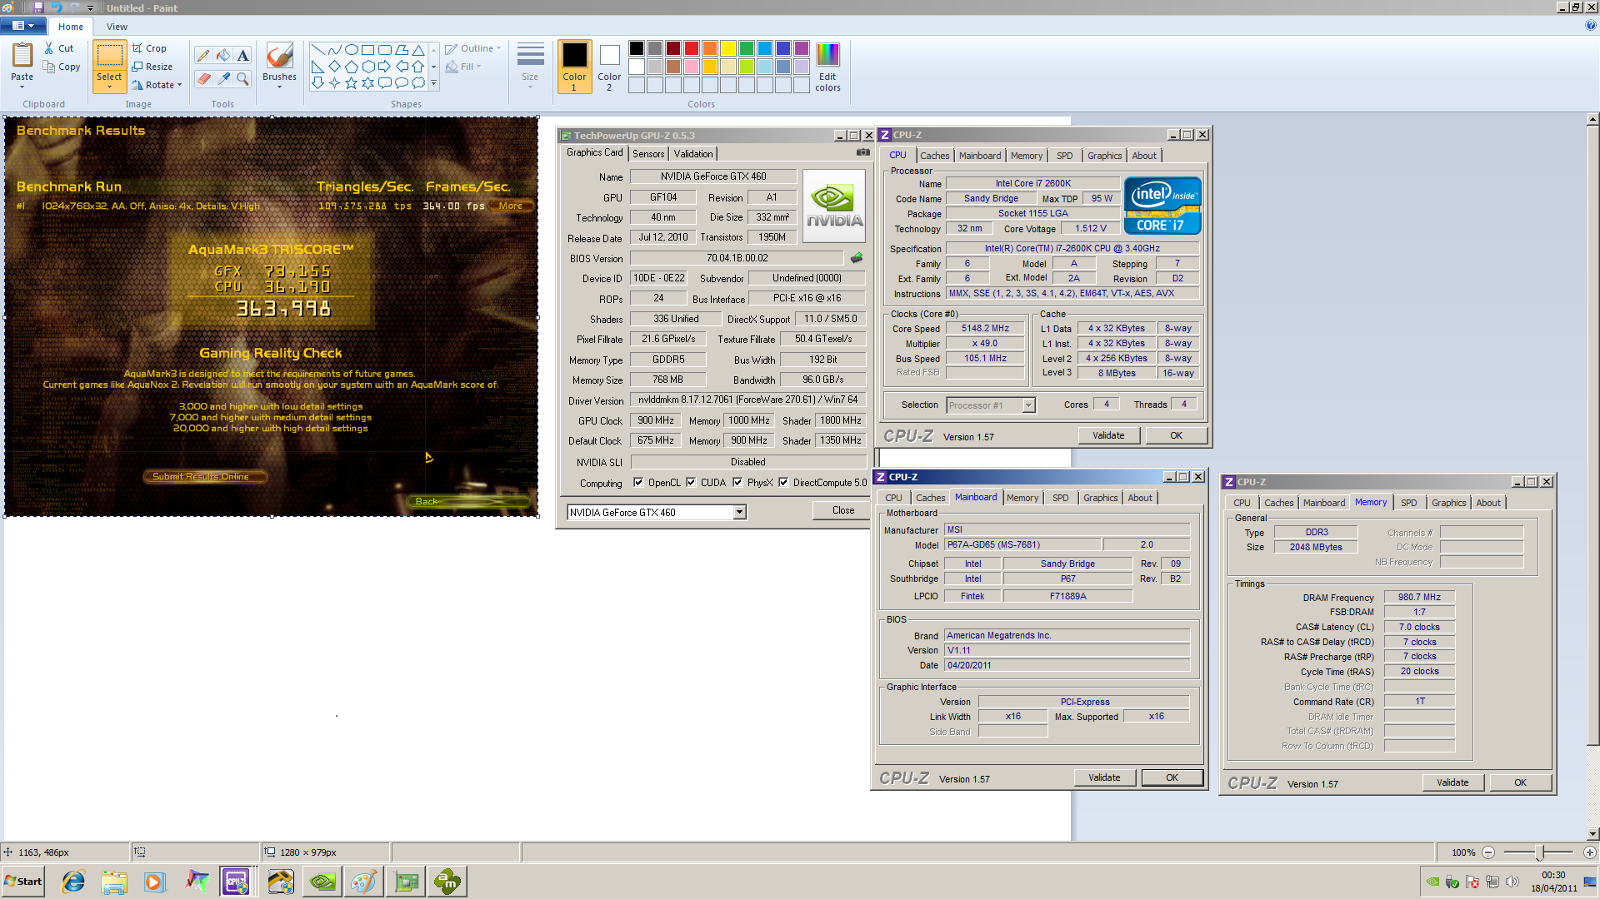The height and width of the screenshot is (899, 1600).
Task: Select the Pencil tool in Paint
Action: coord(203,56)
